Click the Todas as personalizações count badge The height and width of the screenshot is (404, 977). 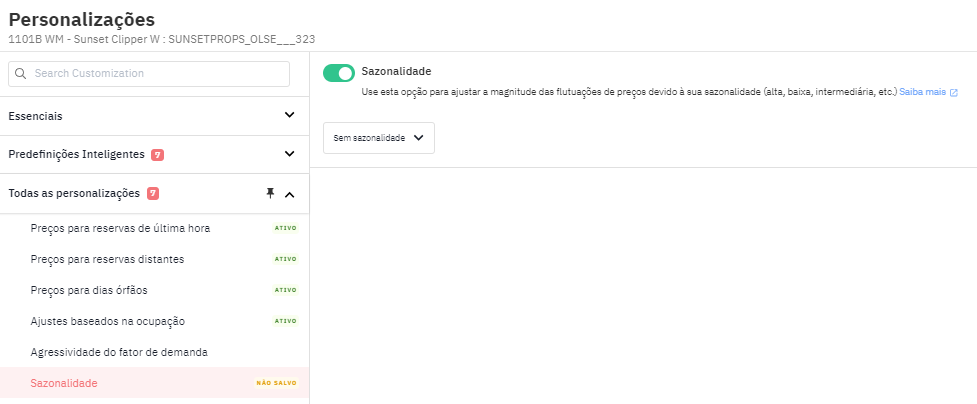[153, 194]
